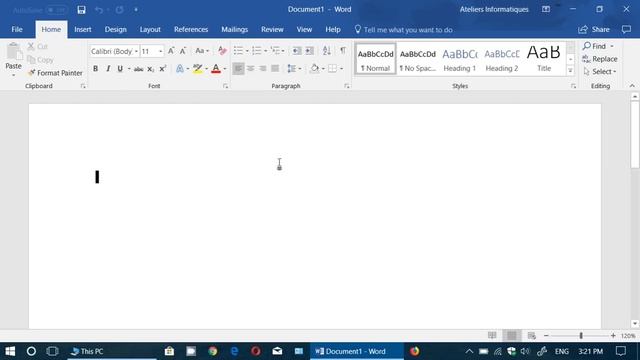Click Justify alignment icon
The image size is (640, 360).
pyautogui.click(x=275, y=69)
